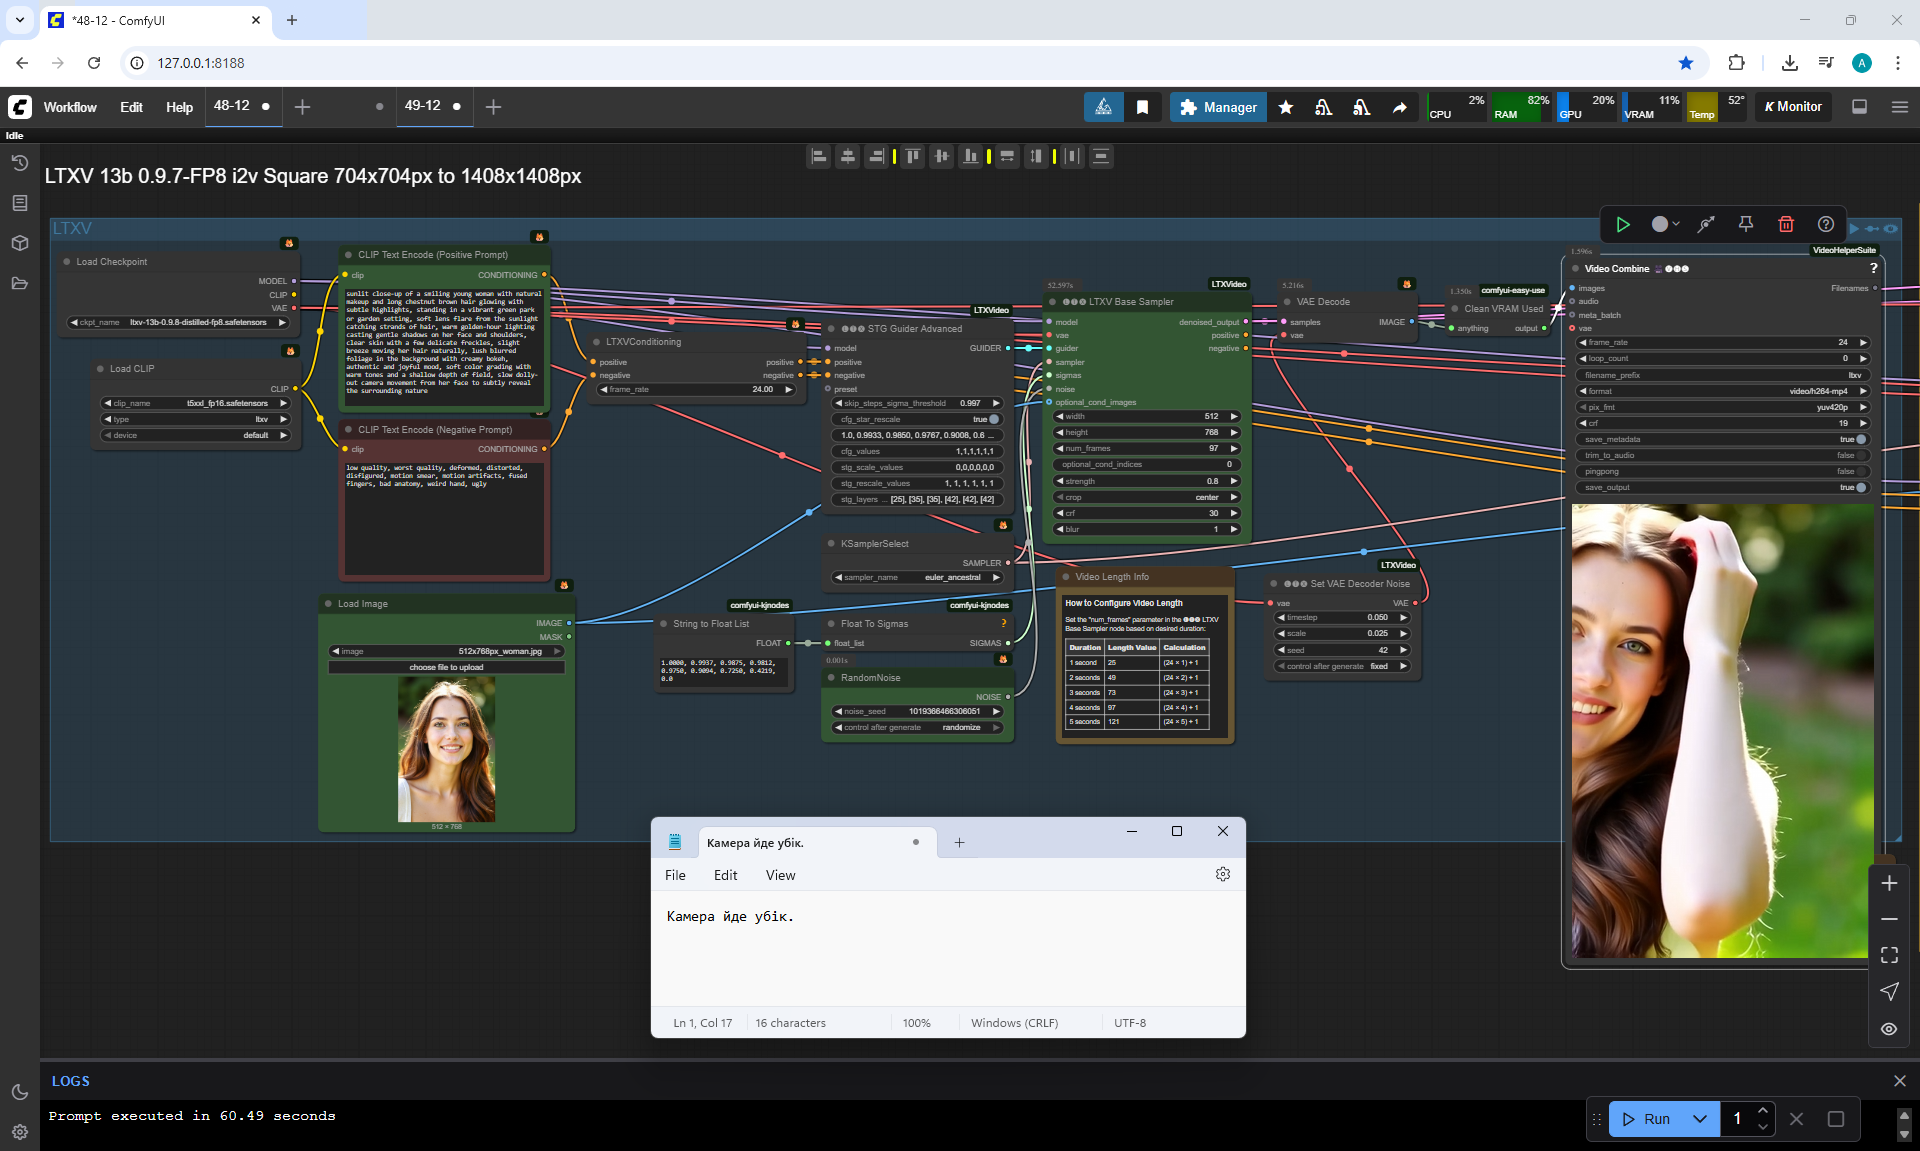Click fit view icon in canvas controls
1920x1151 pixels.
tap(1889, 955)
